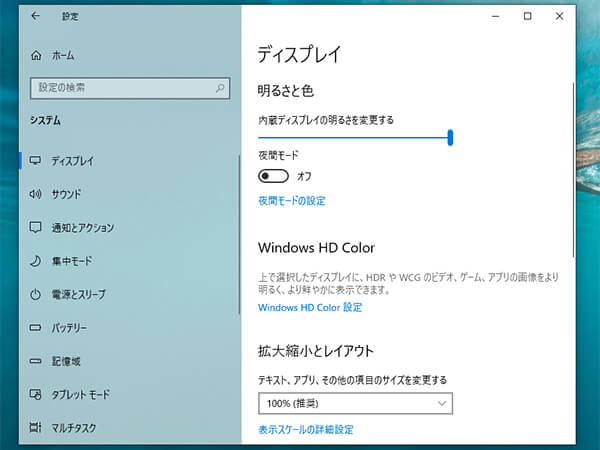Image resolution: width=600 pixels, height=450 pixels.
Task: Click the ディスプレイ page title
Action: click(x=299, y=54)
